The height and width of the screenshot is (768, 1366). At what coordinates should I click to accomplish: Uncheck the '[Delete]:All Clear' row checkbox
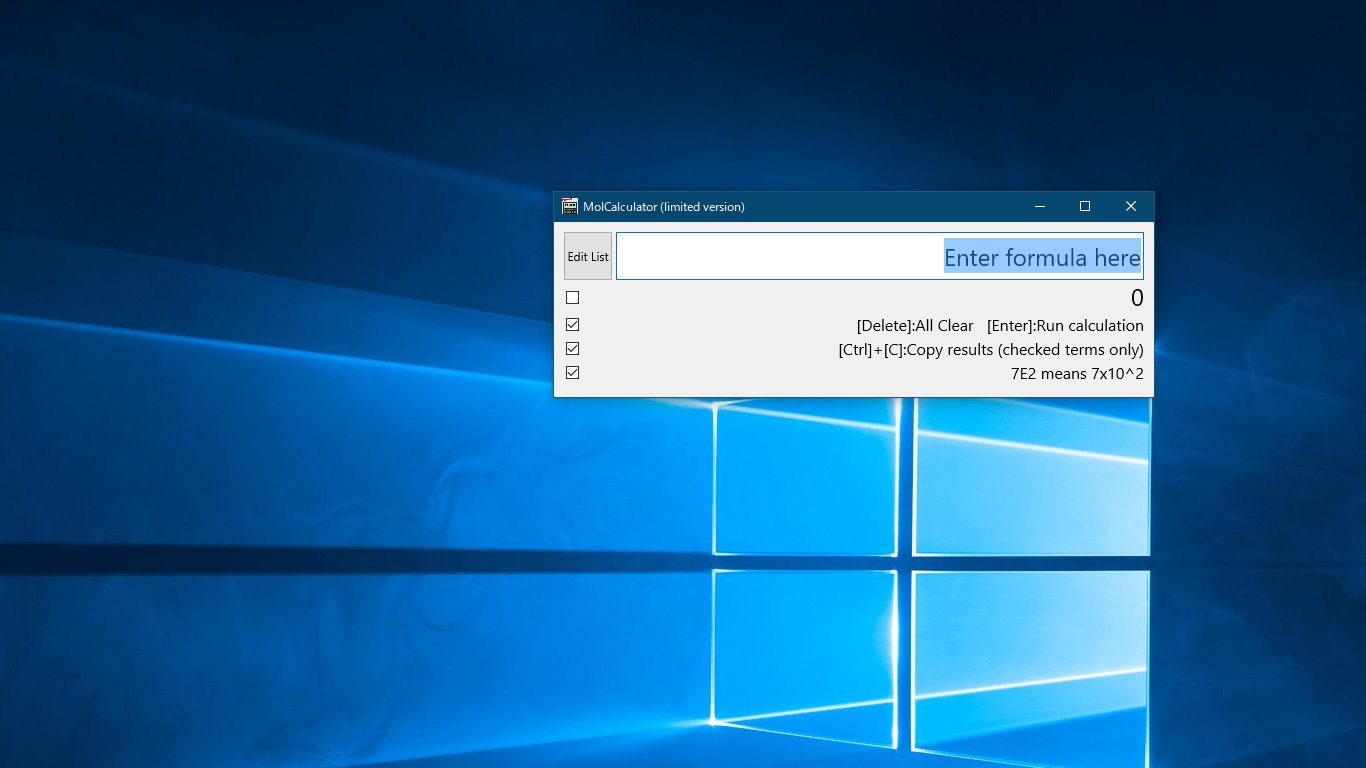click(x=573, y=325)
